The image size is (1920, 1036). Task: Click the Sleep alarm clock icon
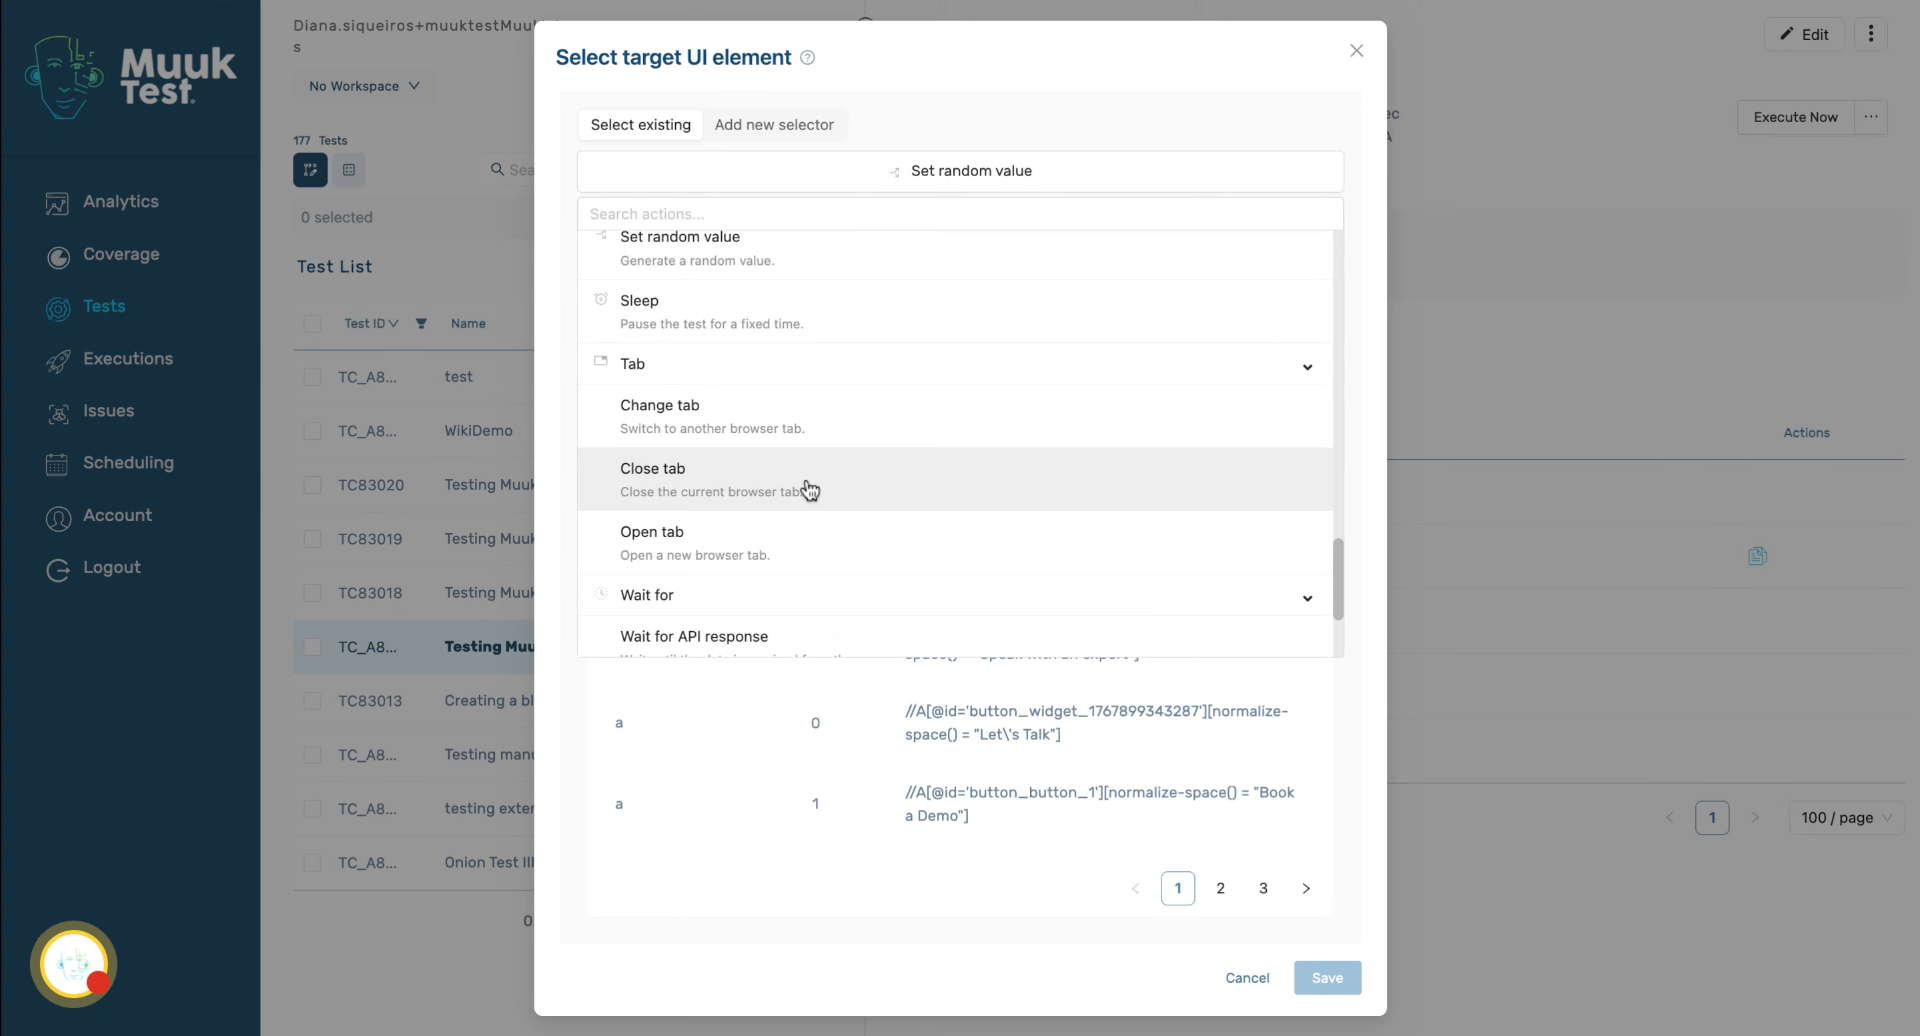click(601, 299)
